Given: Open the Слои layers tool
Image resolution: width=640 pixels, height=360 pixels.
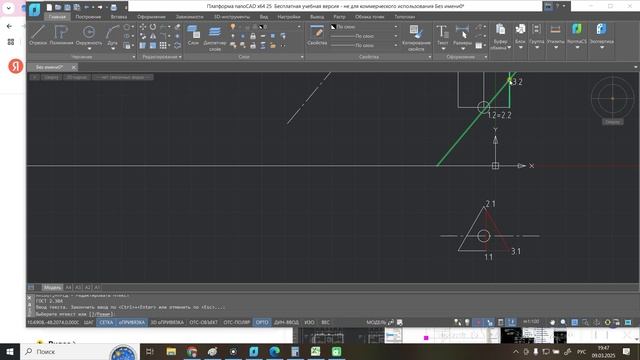Looking at the screenshot, I should [x=193, y=35].
